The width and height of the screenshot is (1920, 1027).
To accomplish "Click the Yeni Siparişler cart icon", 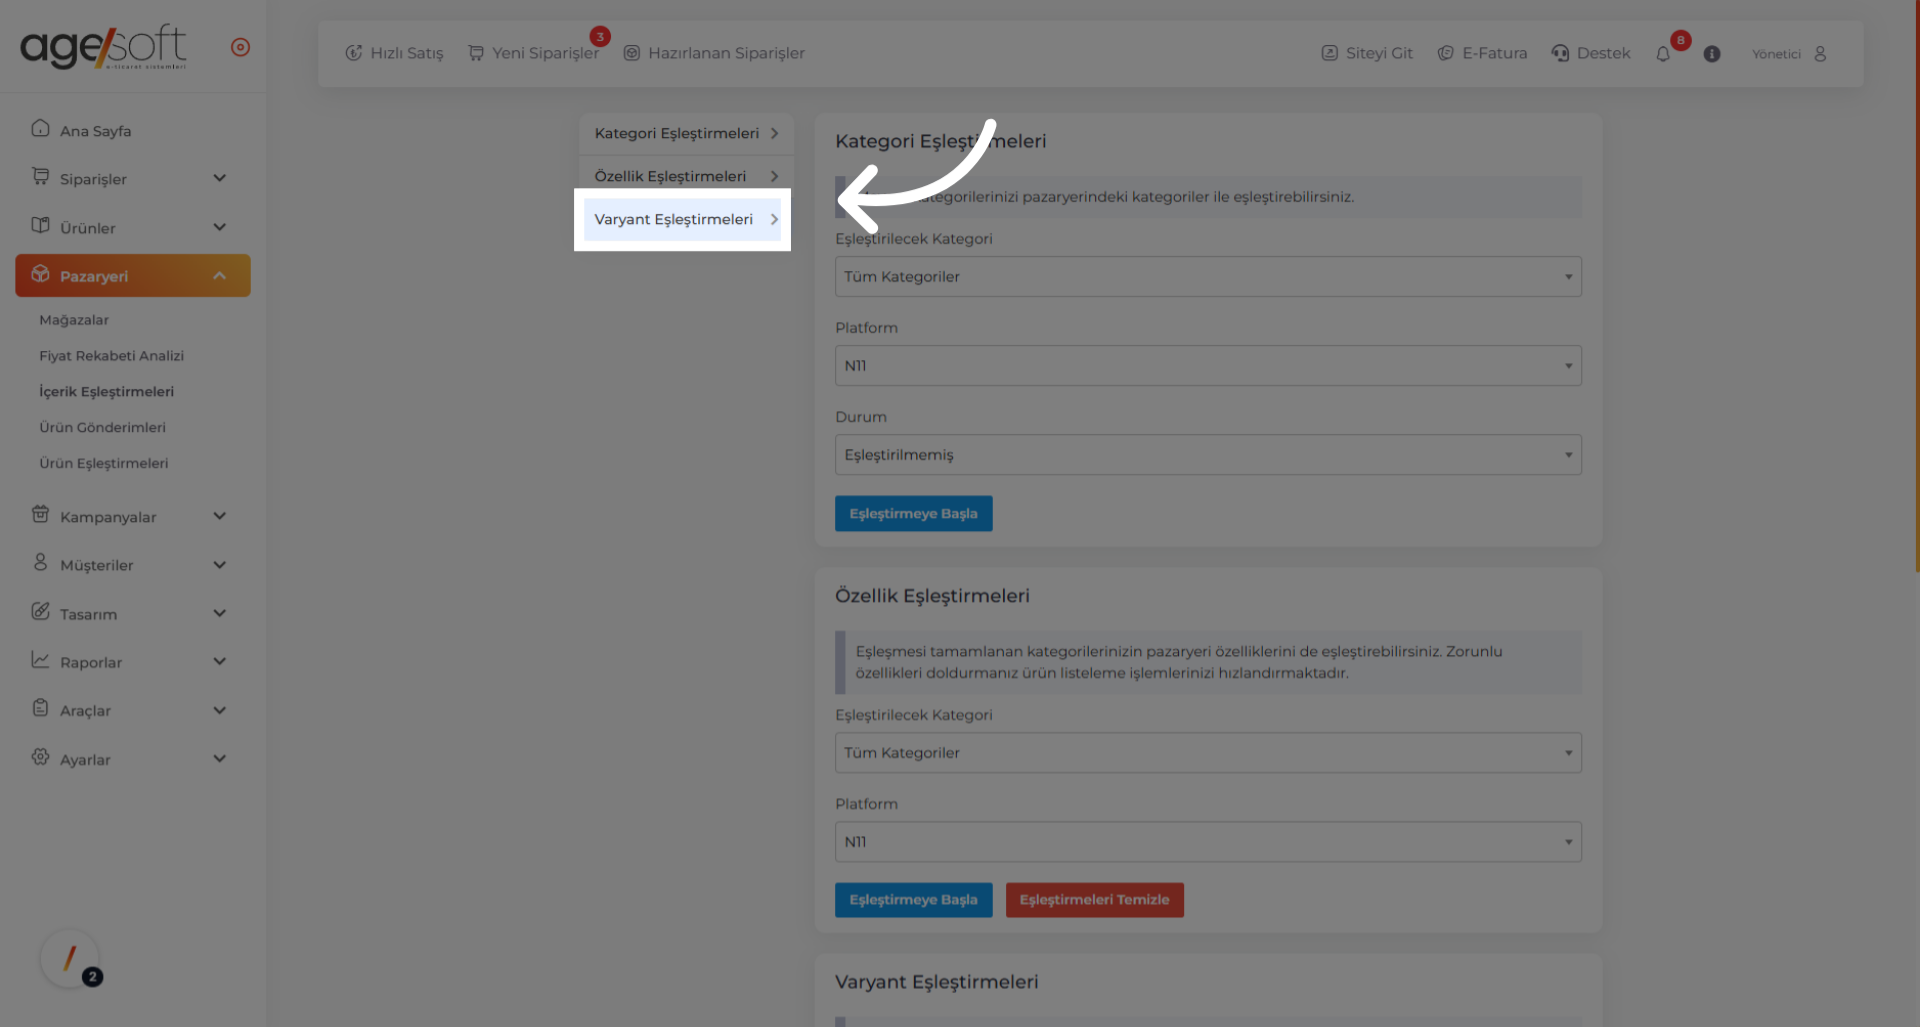I will tap(476, 53).
